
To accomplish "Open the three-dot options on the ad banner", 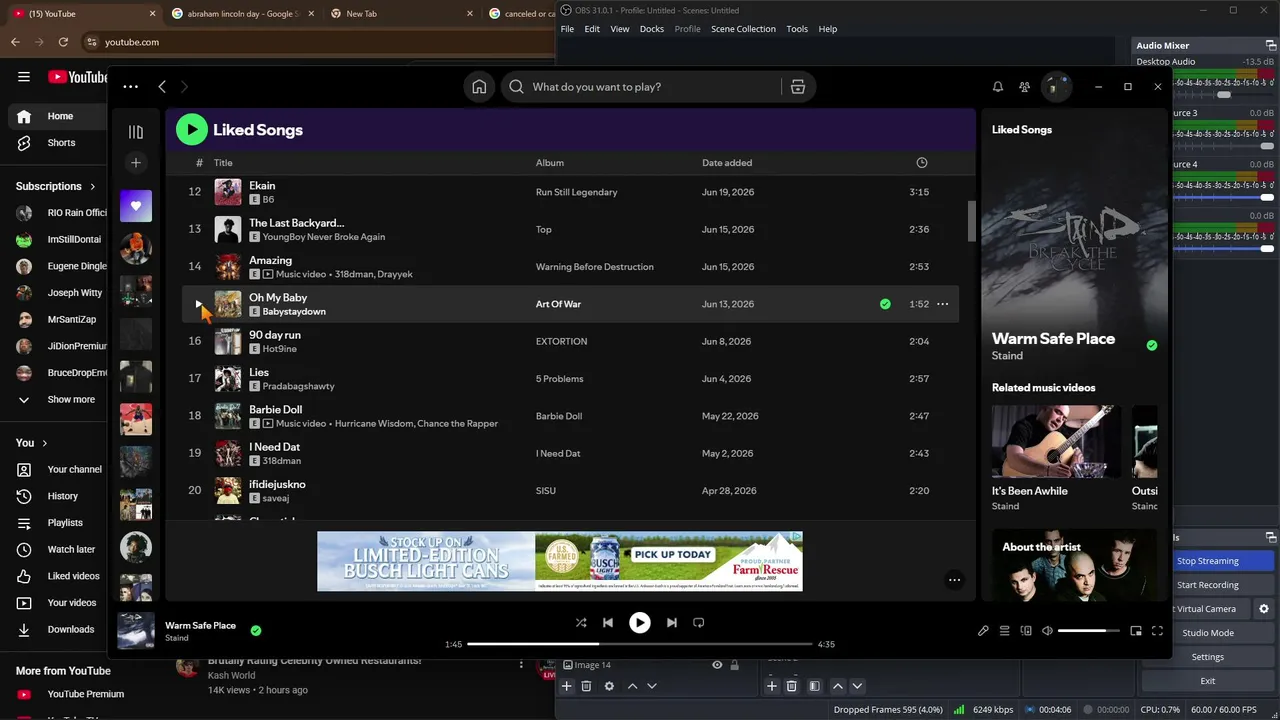I will click(954, 580).
